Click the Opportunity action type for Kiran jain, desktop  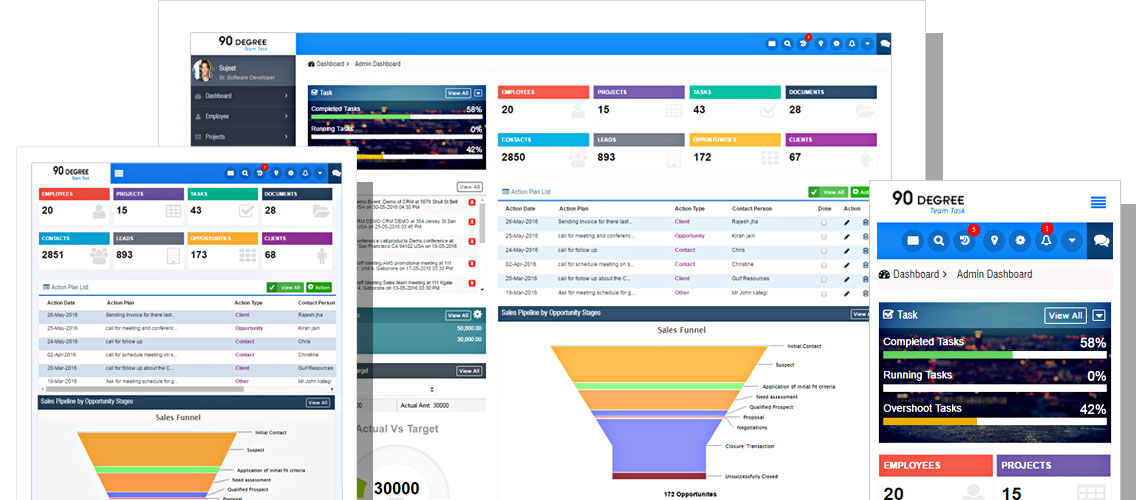(x=689, y=236)
